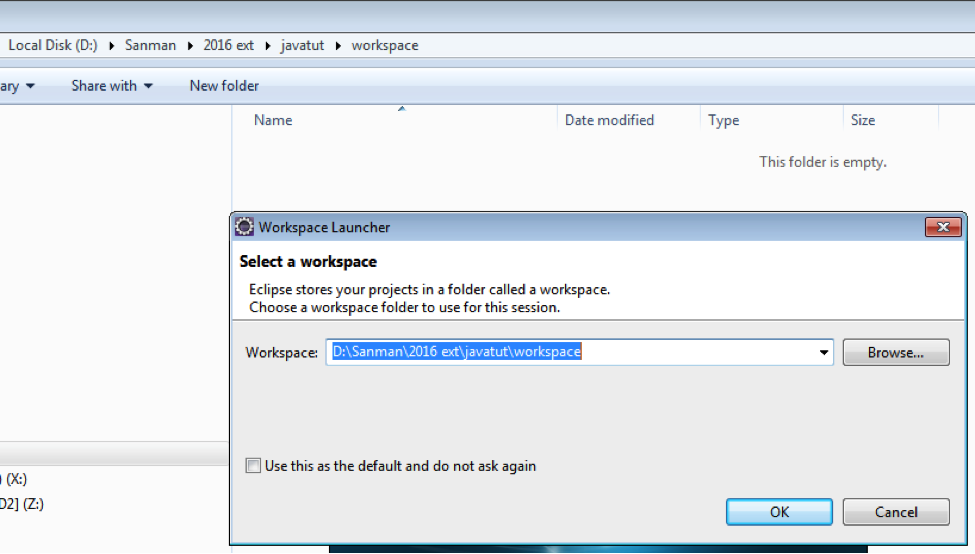Expand breadcrumb arrow after javatut
The height and width of the screenshot is (554, 975).
point(338,46)
